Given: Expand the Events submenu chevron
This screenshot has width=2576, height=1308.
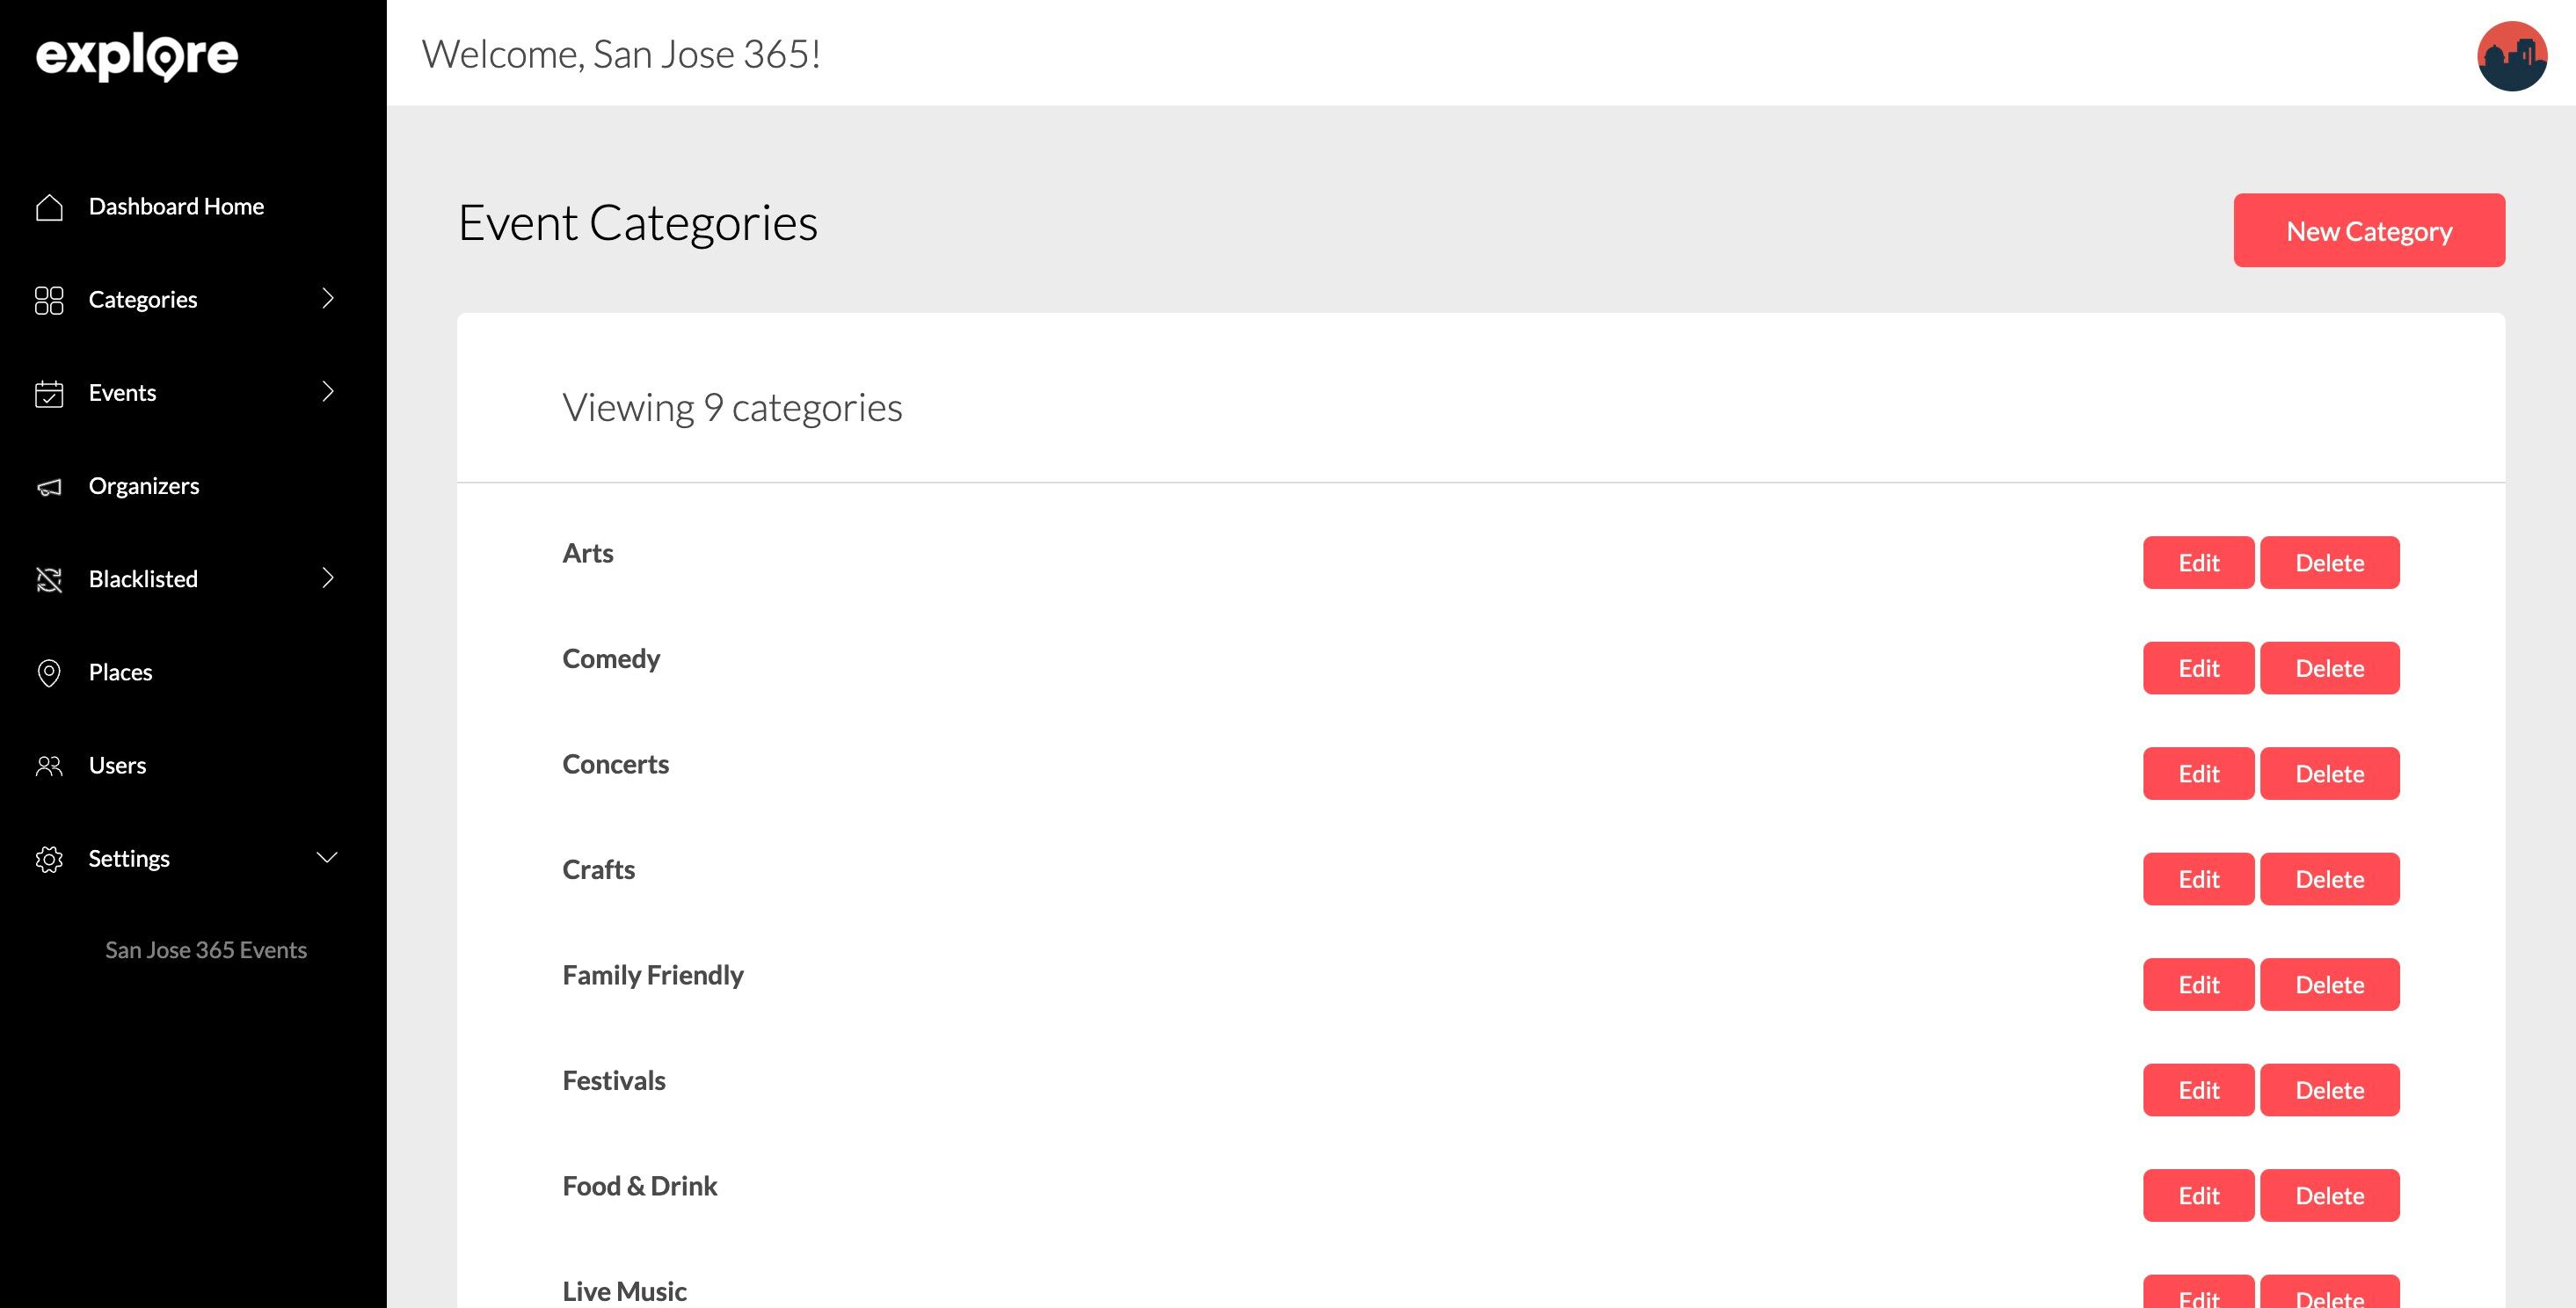Looking at the screenshot, I should pos(327,391).
